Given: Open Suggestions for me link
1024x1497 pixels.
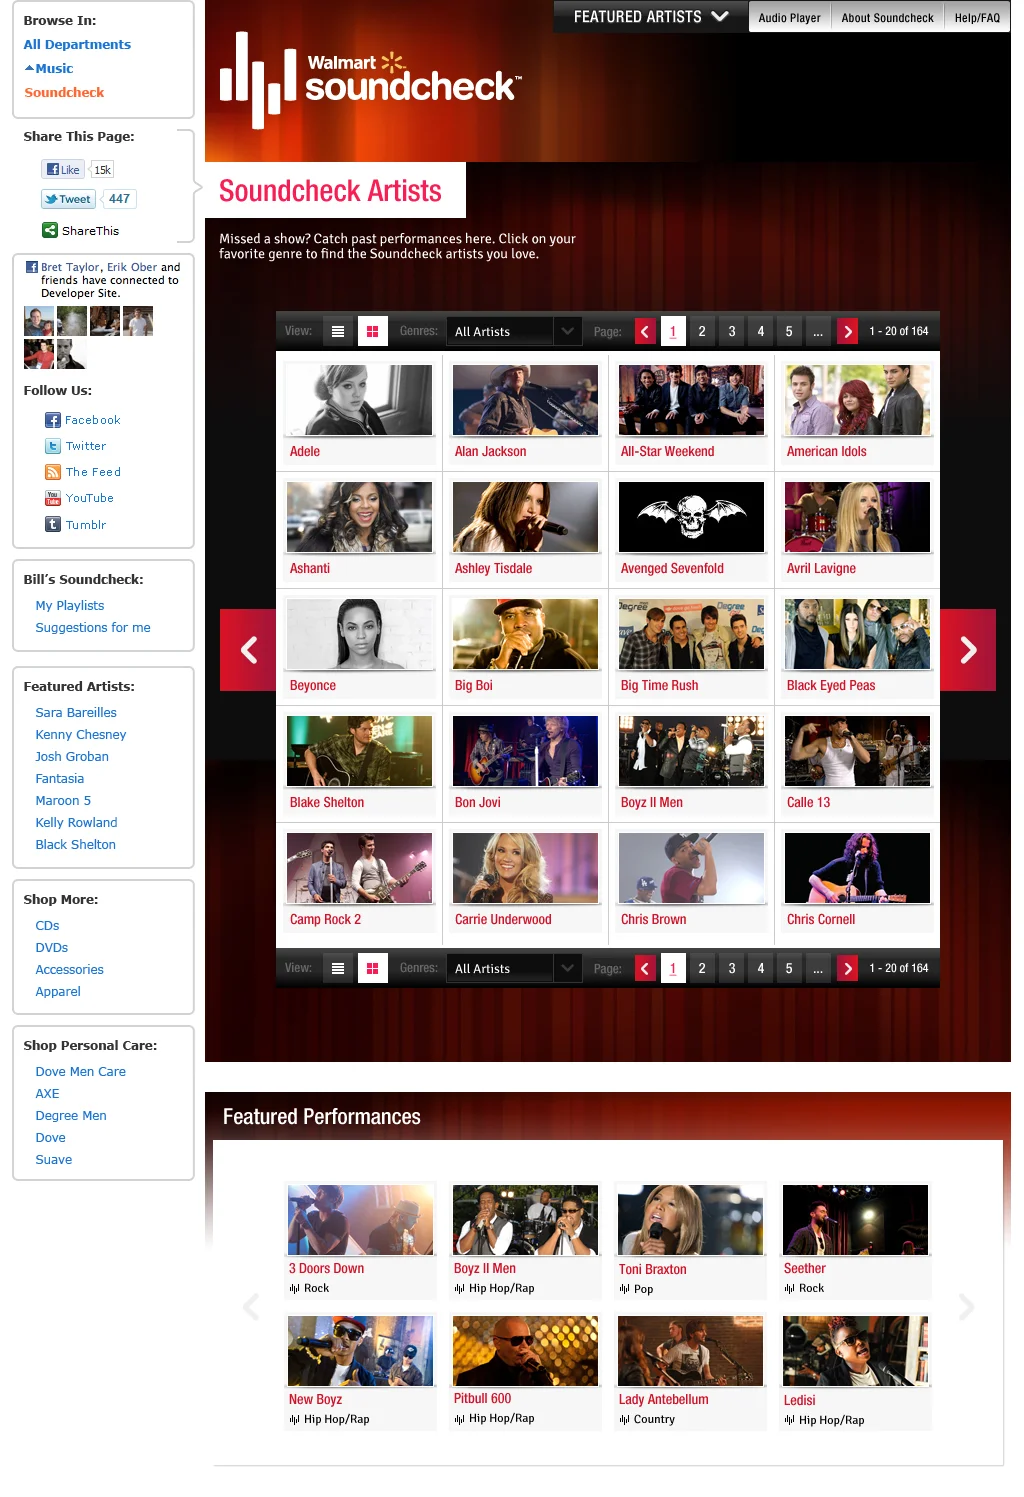Looking at the screenshot, I should [93, 627].
